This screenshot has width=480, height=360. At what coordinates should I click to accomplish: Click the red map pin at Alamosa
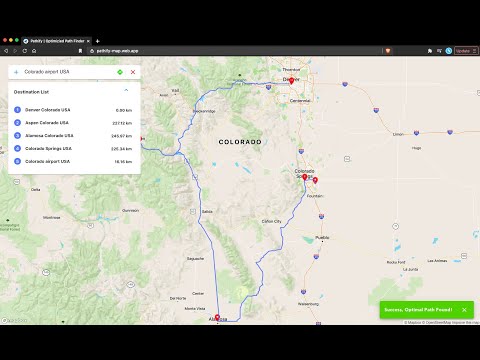pos(217,318)
